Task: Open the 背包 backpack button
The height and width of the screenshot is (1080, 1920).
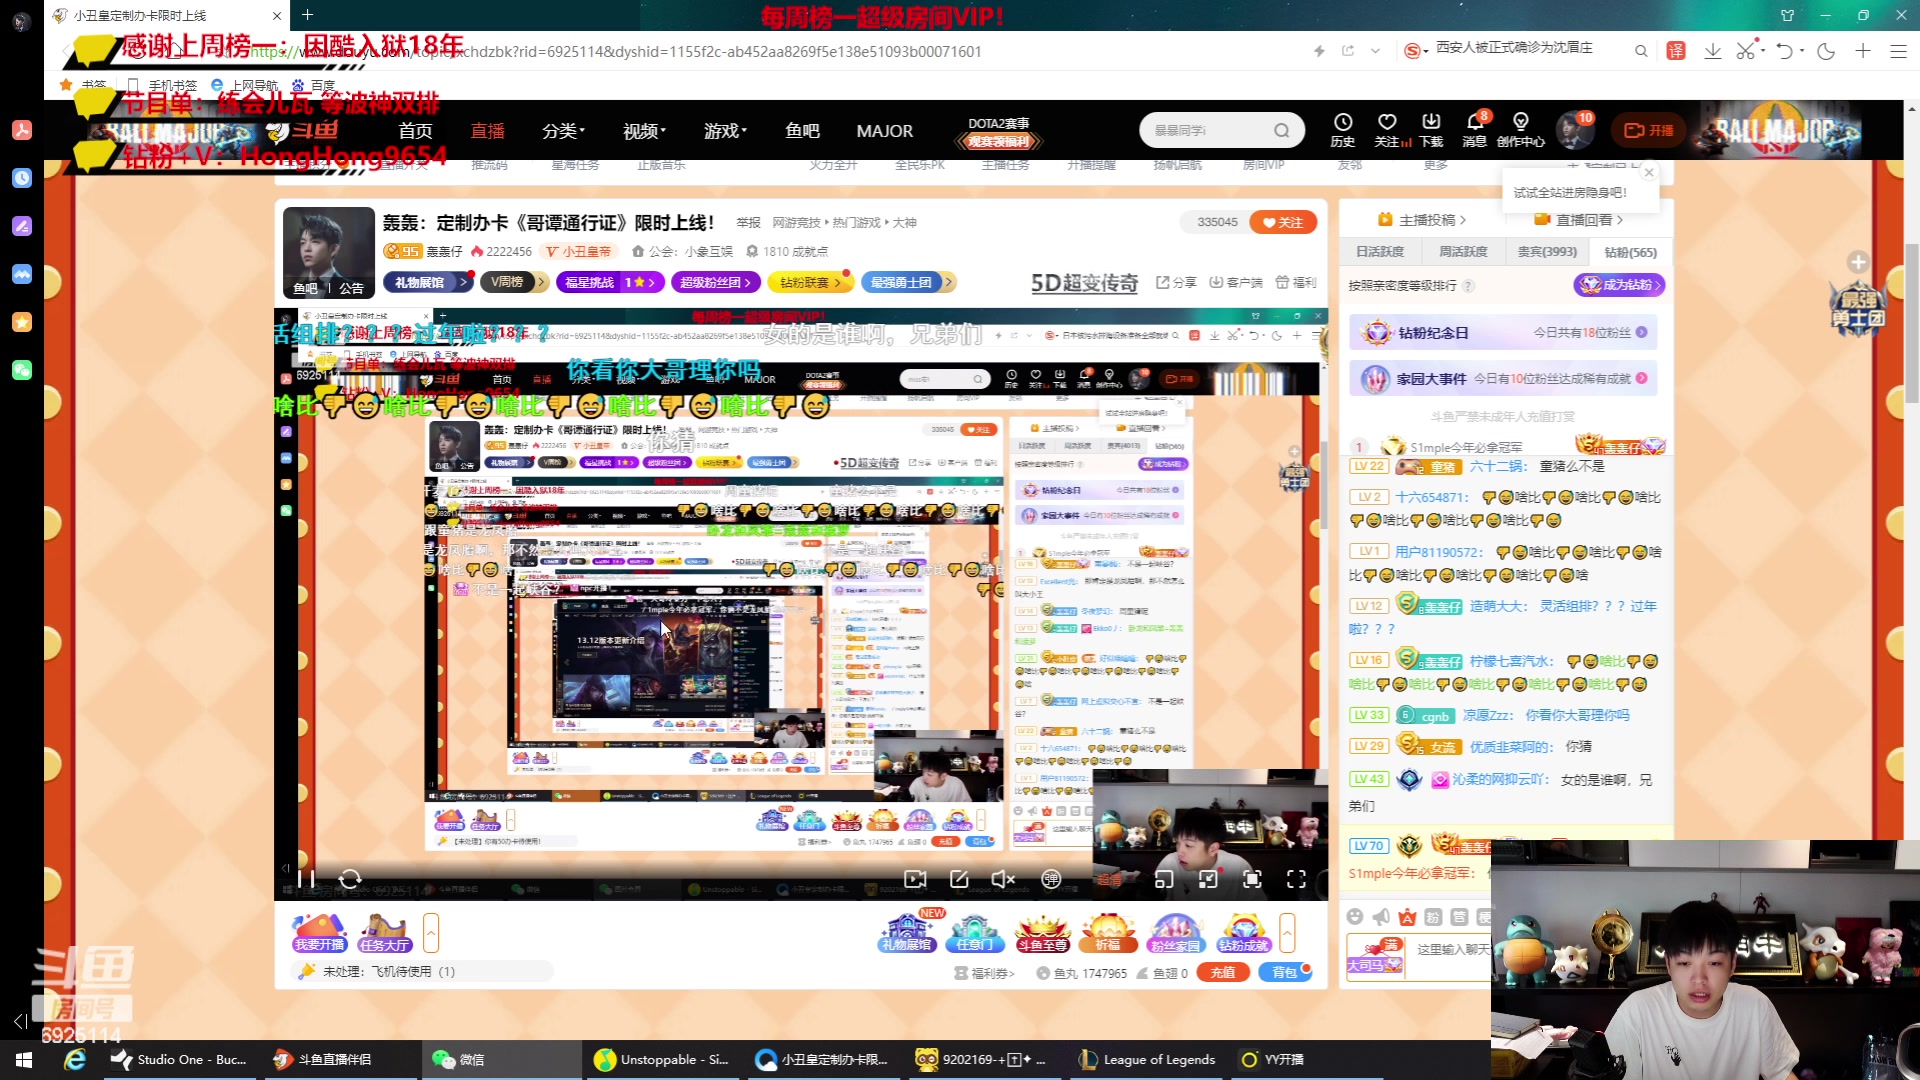Action: [x=1285, y=972]
